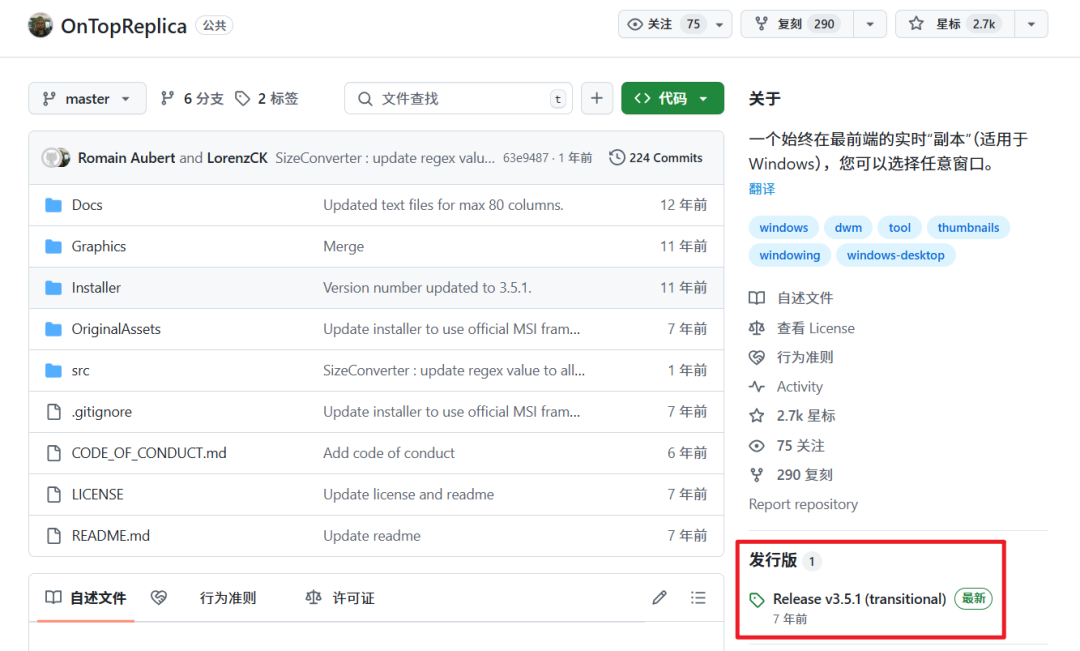
Task: View the 224 Commits history
Action: [656, 158]
